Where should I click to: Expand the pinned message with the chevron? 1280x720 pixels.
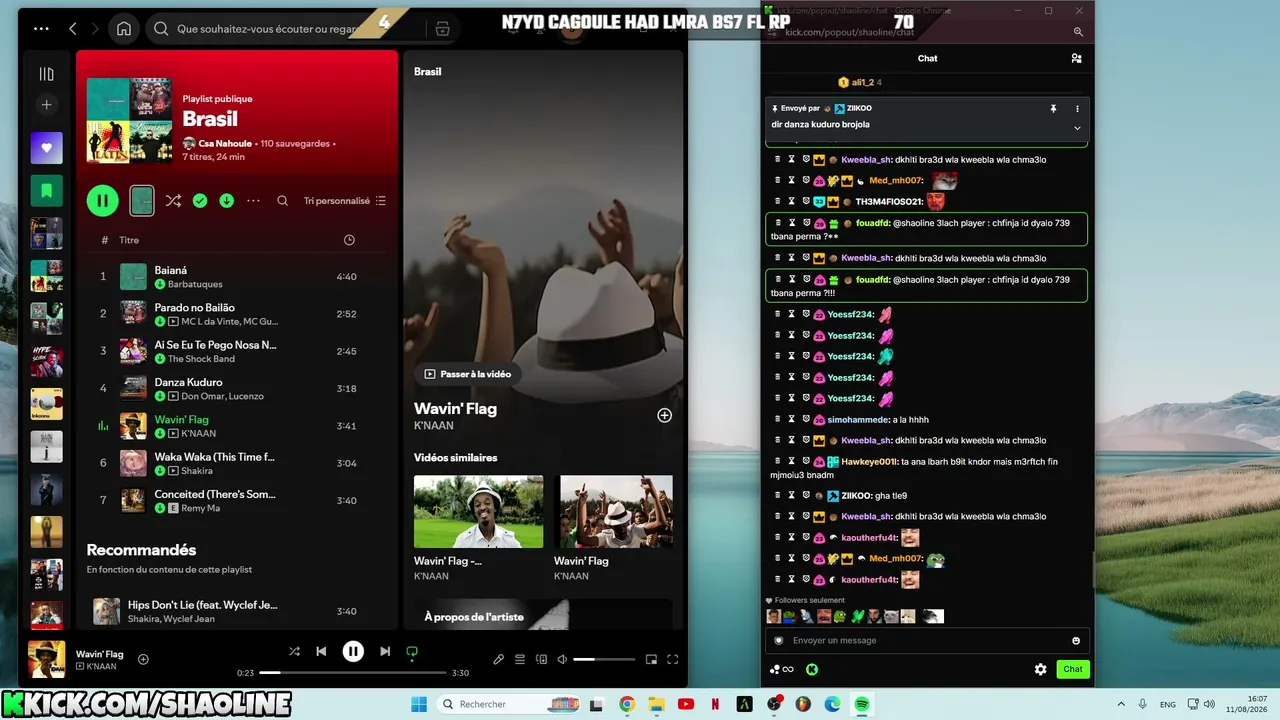(x=1077, y=128)
